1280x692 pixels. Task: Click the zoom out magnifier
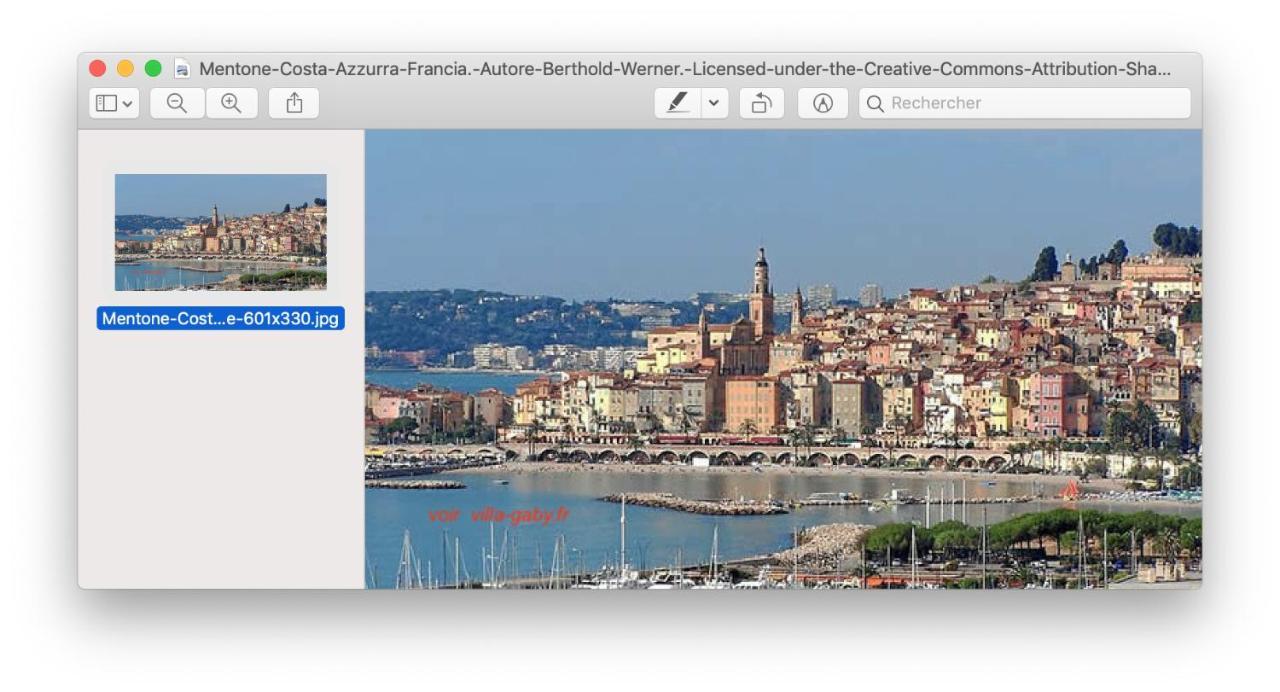[177, 103]
